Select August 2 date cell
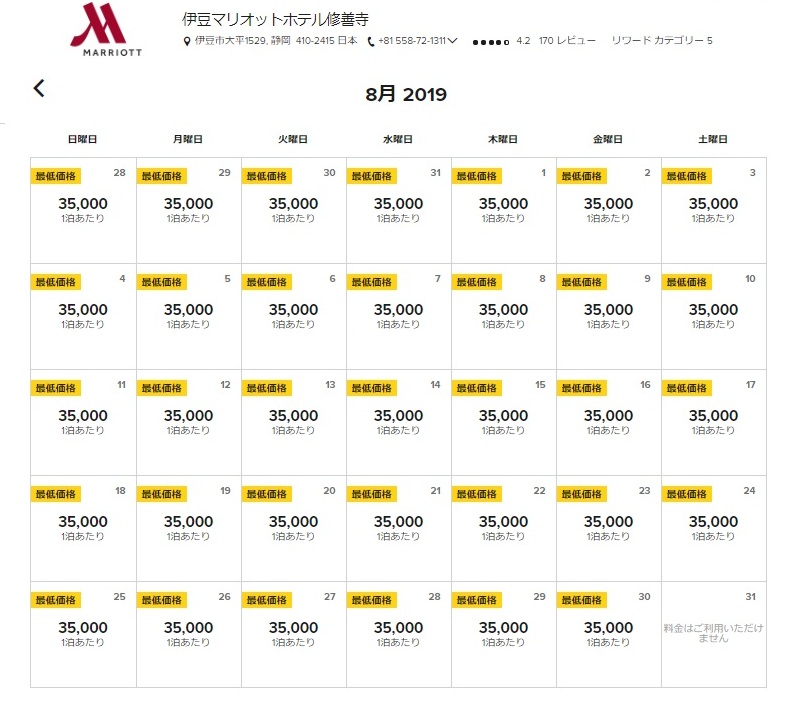Image resolution: width=787 pixels, height=705 pixels. coord(608,210)
